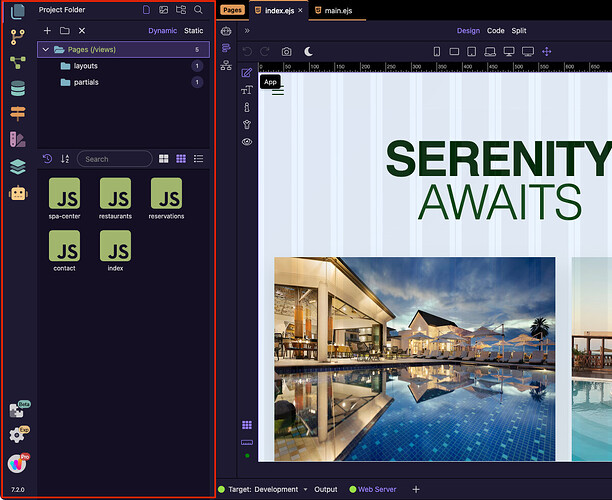
Task: Switch to Code view
Action: click(x=496, y=31)
